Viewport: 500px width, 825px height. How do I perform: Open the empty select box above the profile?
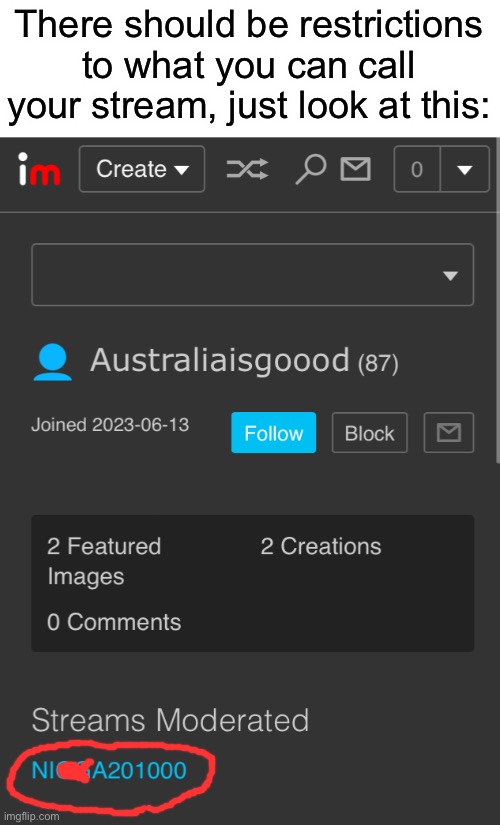click(x=253, y=275)
